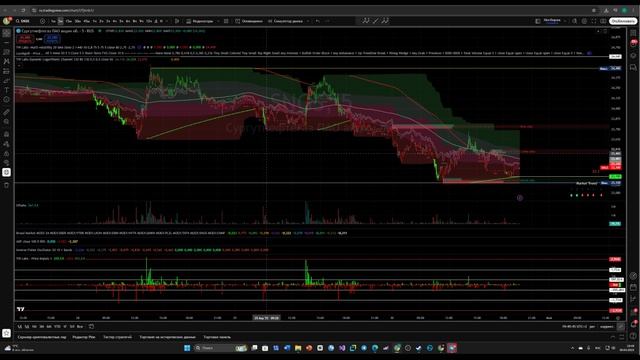Toggle hide all drawings eye icon
Image resolution: width=640 pixels, height=360 pixels.
point(7,163)
